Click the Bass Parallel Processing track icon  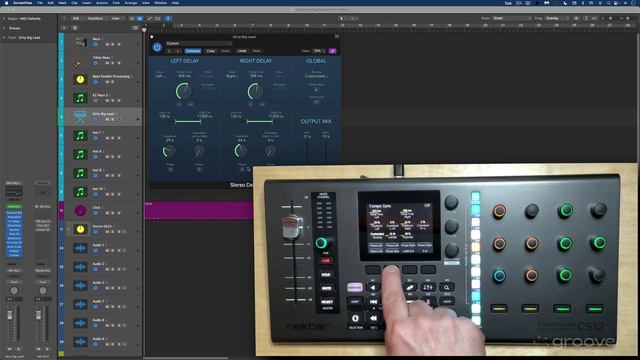coord(80,79)
